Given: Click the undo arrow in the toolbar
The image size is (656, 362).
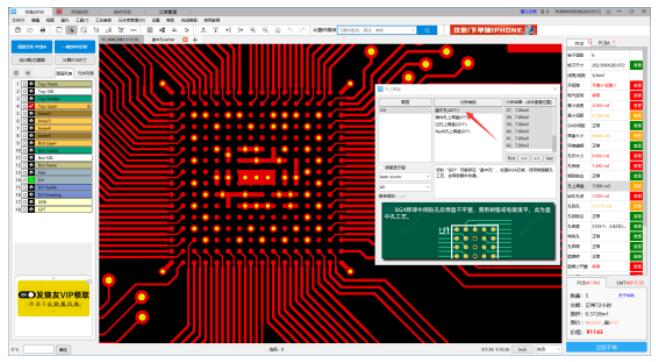Looking at the screenshot, I should point(290,30).
